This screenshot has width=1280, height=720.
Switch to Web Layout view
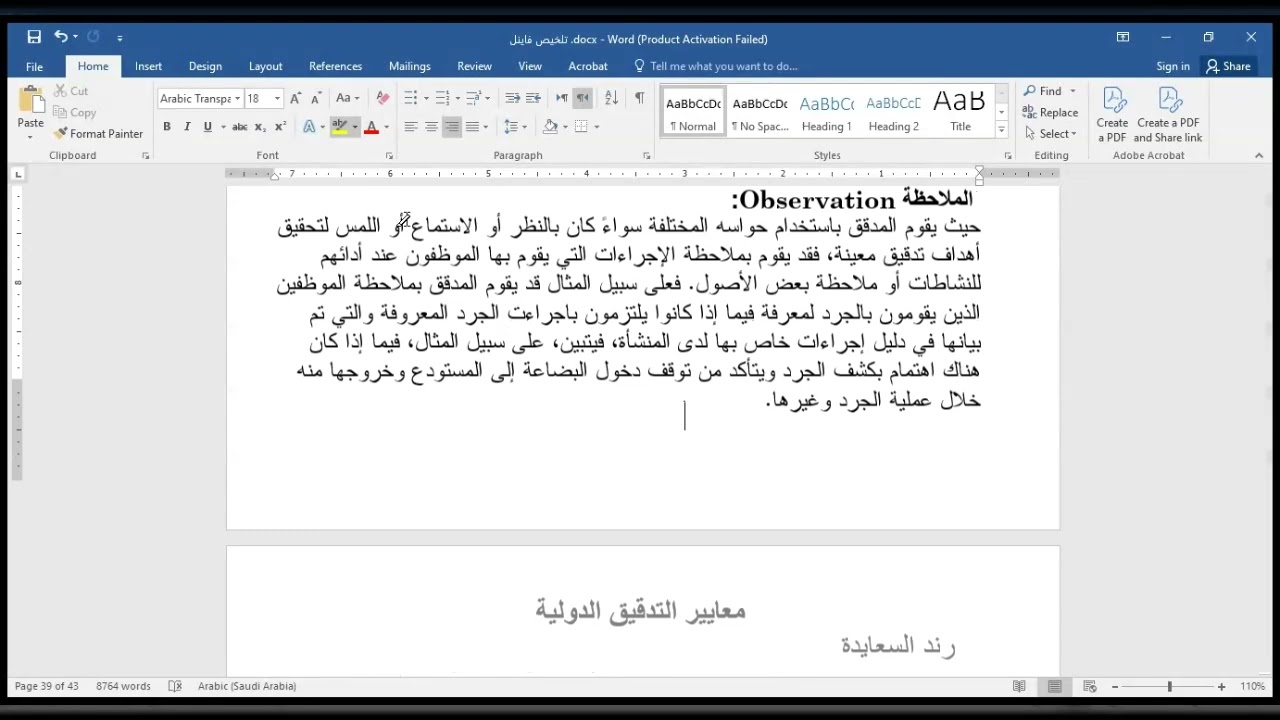click(x=1090, y=686)
